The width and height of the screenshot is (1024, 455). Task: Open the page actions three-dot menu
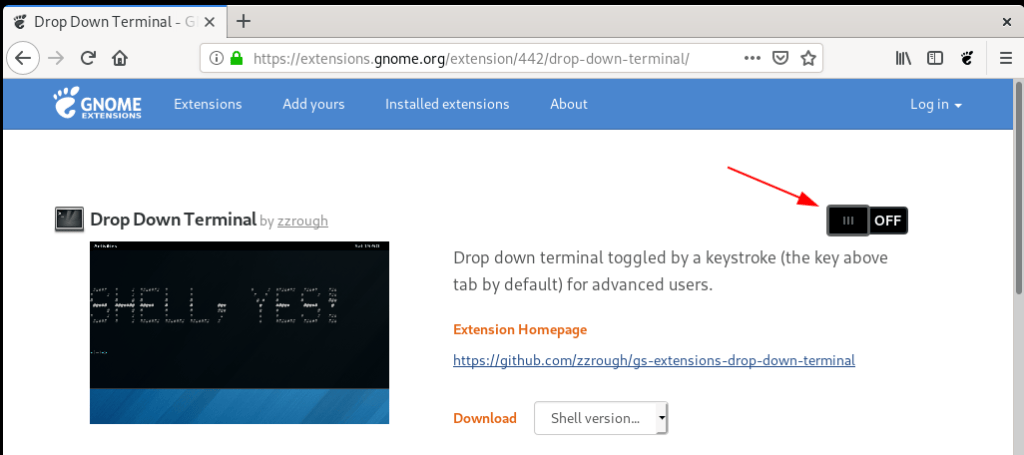click(753, 58)
